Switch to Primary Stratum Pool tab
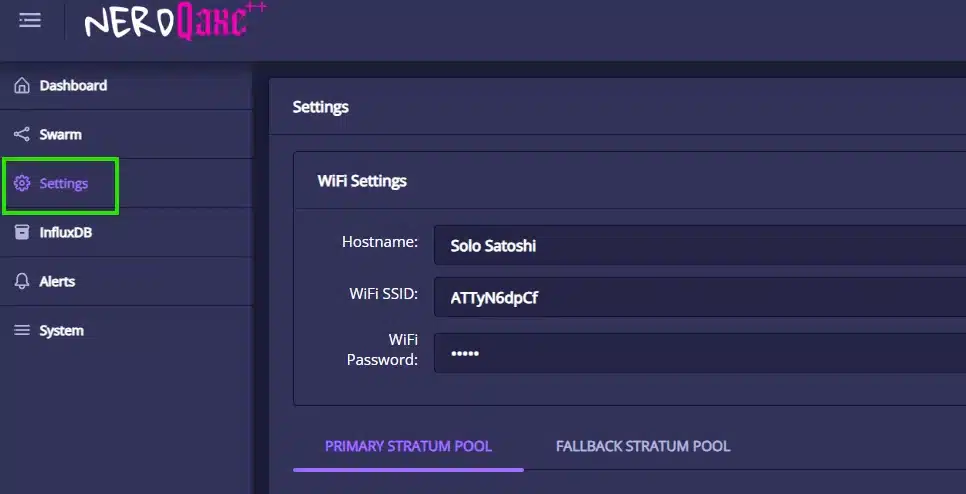 pyautogui.click(x=408, y=447)
